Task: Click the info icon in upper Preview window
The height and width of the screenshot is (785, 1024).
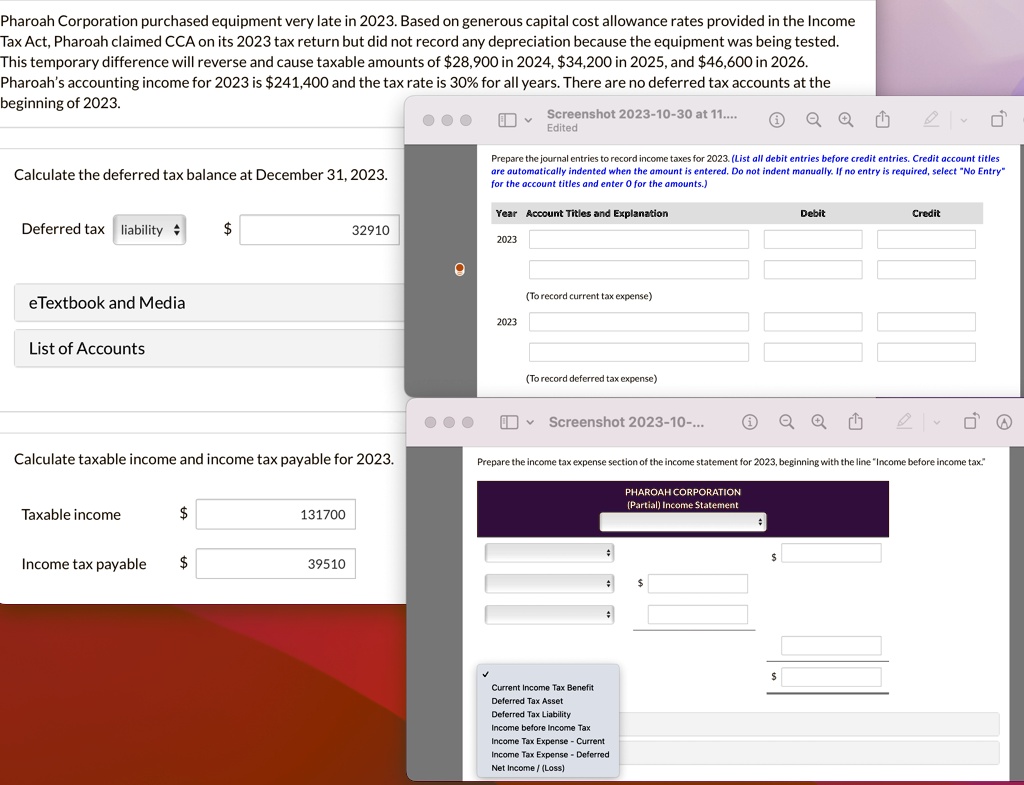Action: (x=776, y=120)
